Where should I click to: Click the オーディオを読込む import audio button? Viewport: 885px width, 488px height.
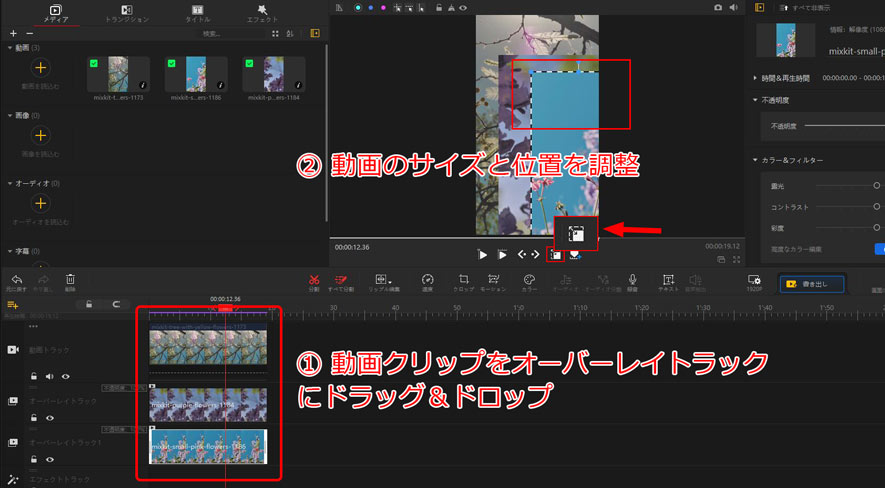point(40,203)
